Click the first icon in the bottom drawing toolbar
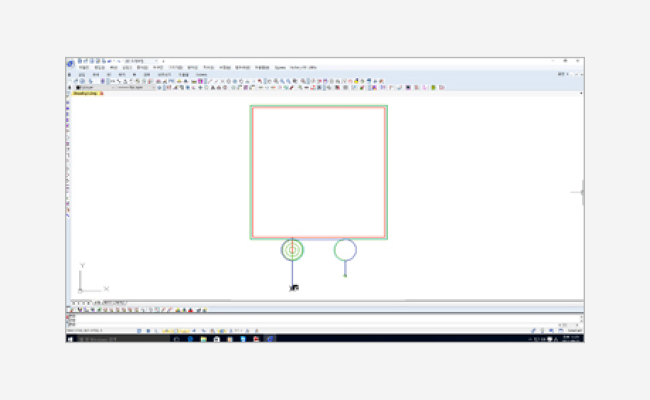 tap(71, 309)
